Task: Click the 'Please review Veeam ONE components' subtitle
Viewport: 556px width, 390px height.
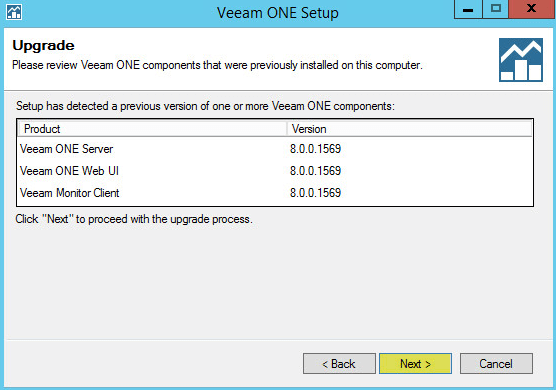Action: [x=217, y=65]
